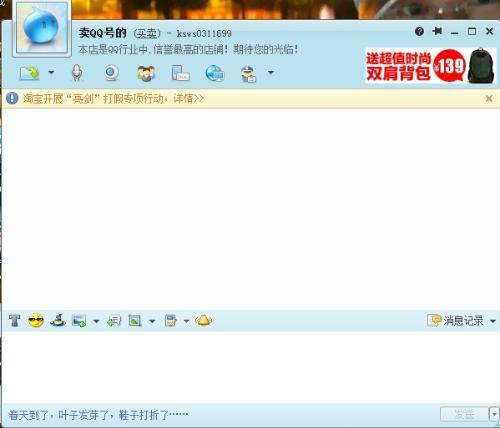The image size is (500, 428).
Task: Open the help question mark icon
Action: click(x=419, y=31)
